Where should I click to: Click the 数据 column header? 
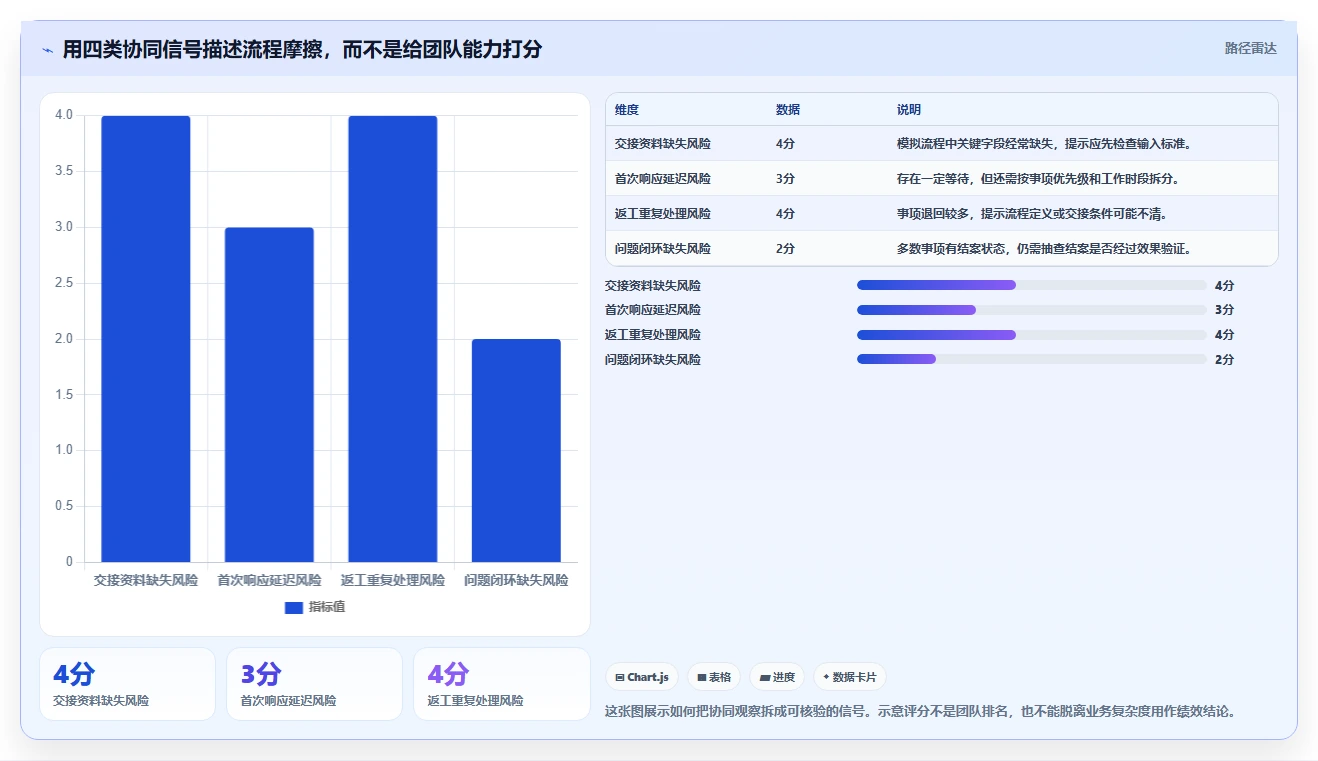pos(788,110)
